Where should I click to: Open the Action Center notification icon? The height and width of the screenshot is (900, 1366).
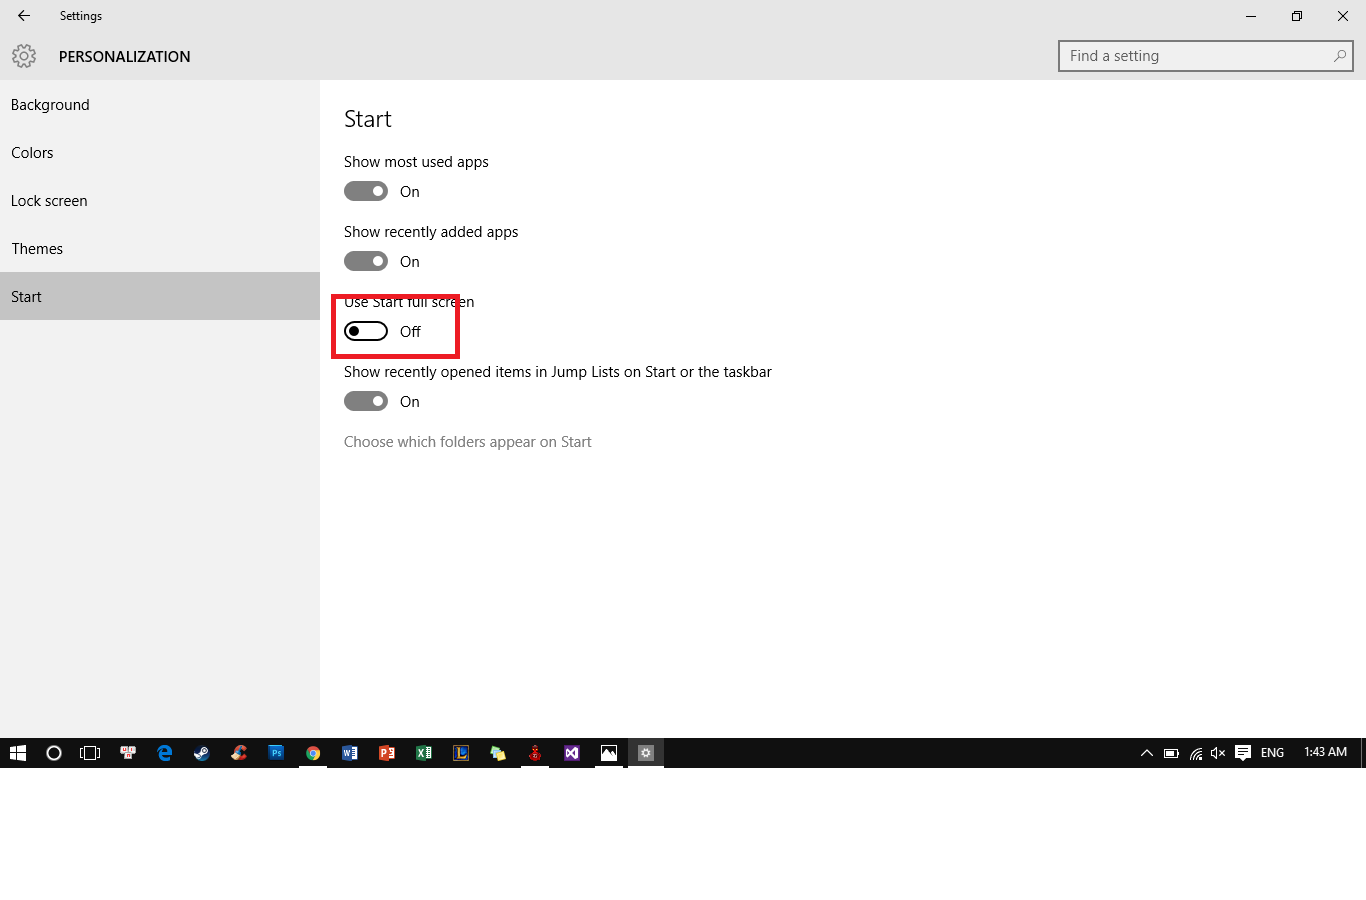tap(1243, 753)
